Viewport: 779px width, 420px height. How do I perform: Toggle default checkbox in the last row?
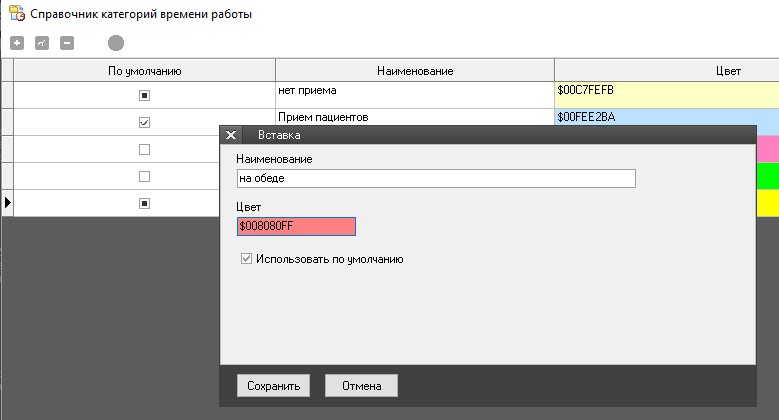click(144, 203)
